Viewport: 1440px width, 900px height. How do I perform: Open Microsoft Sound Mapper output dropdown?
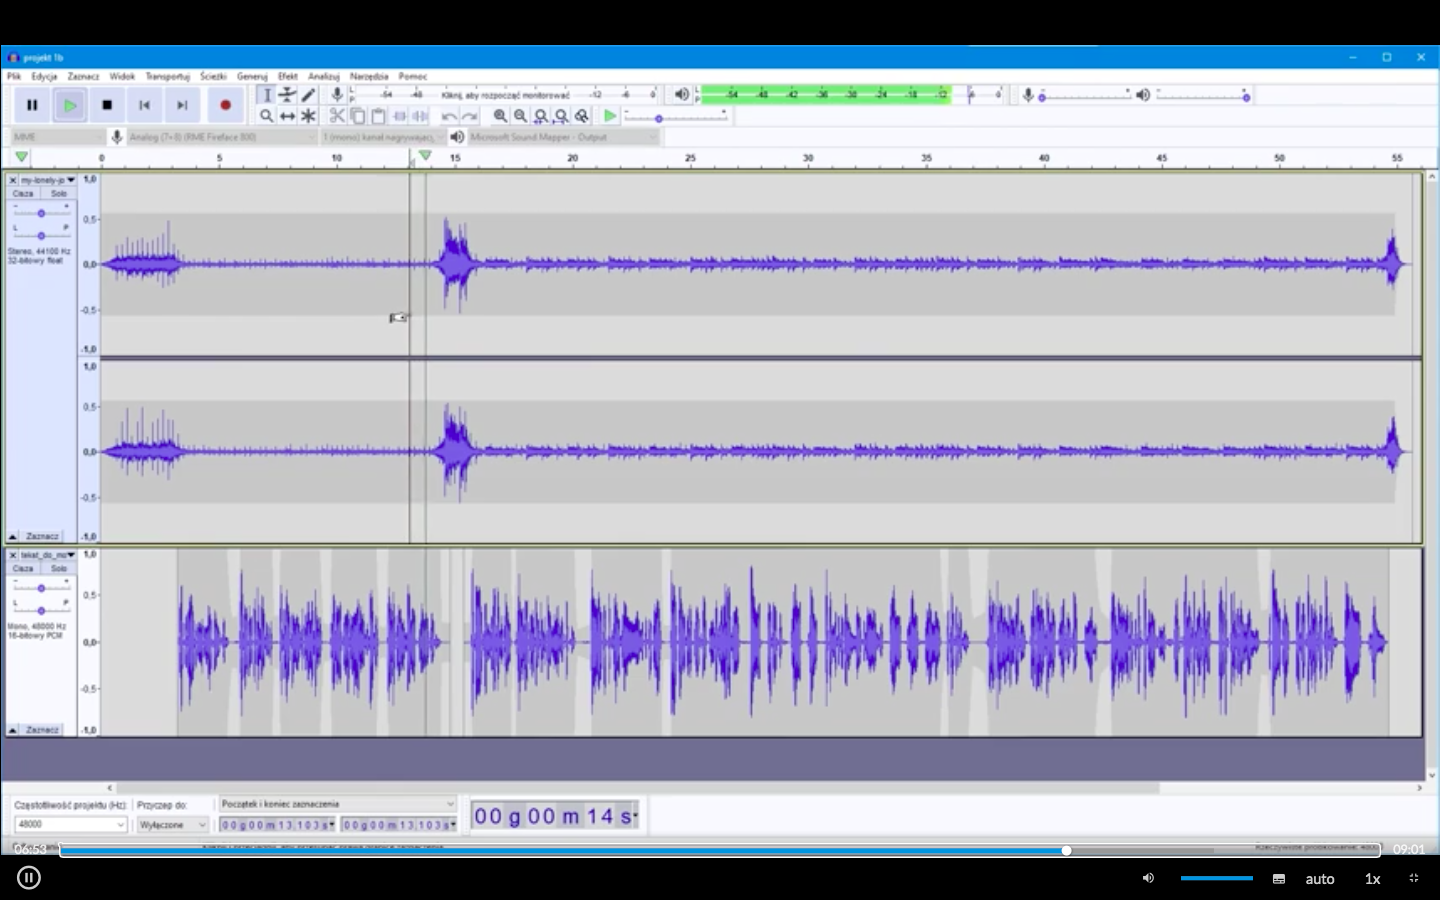click(563, 137)
